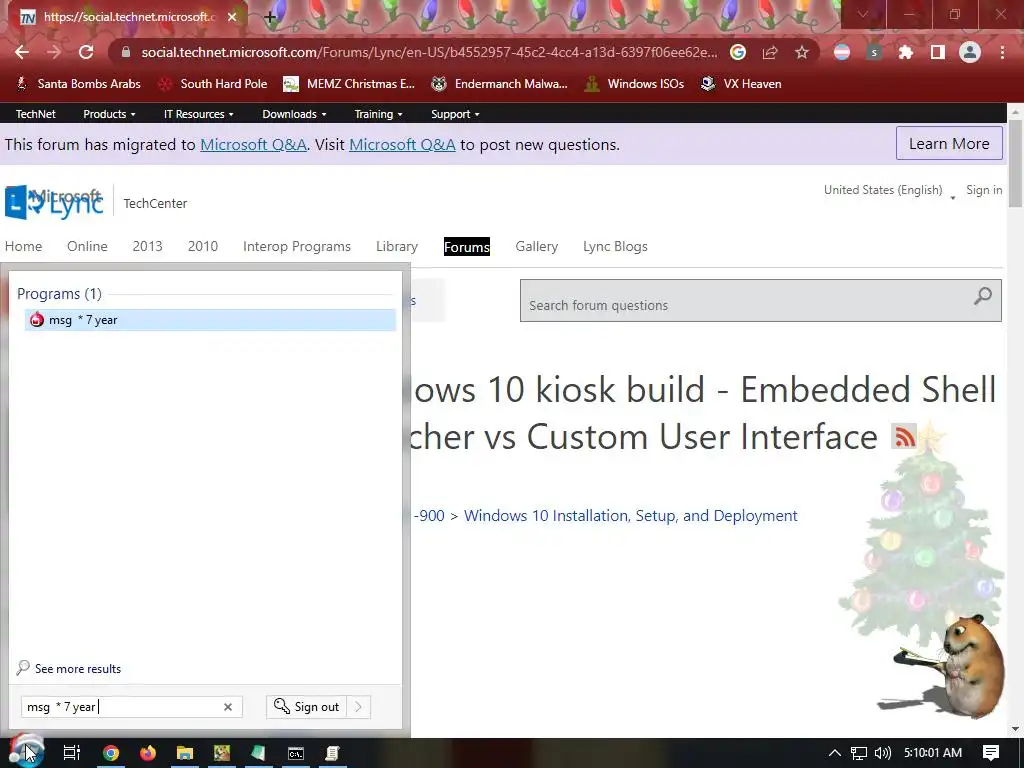Open File Explorer from the taskbar
The height and width of the screenshot is (768, 1024).
(x=185, y=753)
